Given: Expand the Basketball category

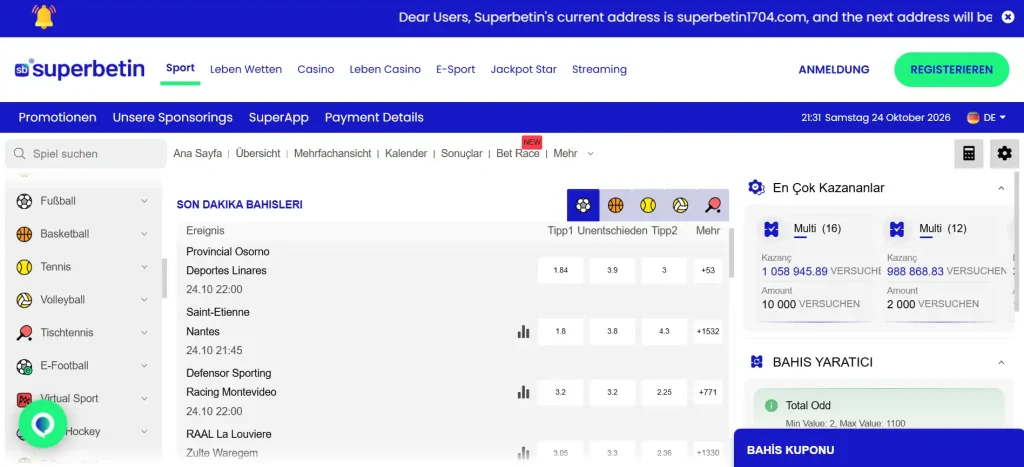Looking at the screenshot, I should tap(144, 234).
